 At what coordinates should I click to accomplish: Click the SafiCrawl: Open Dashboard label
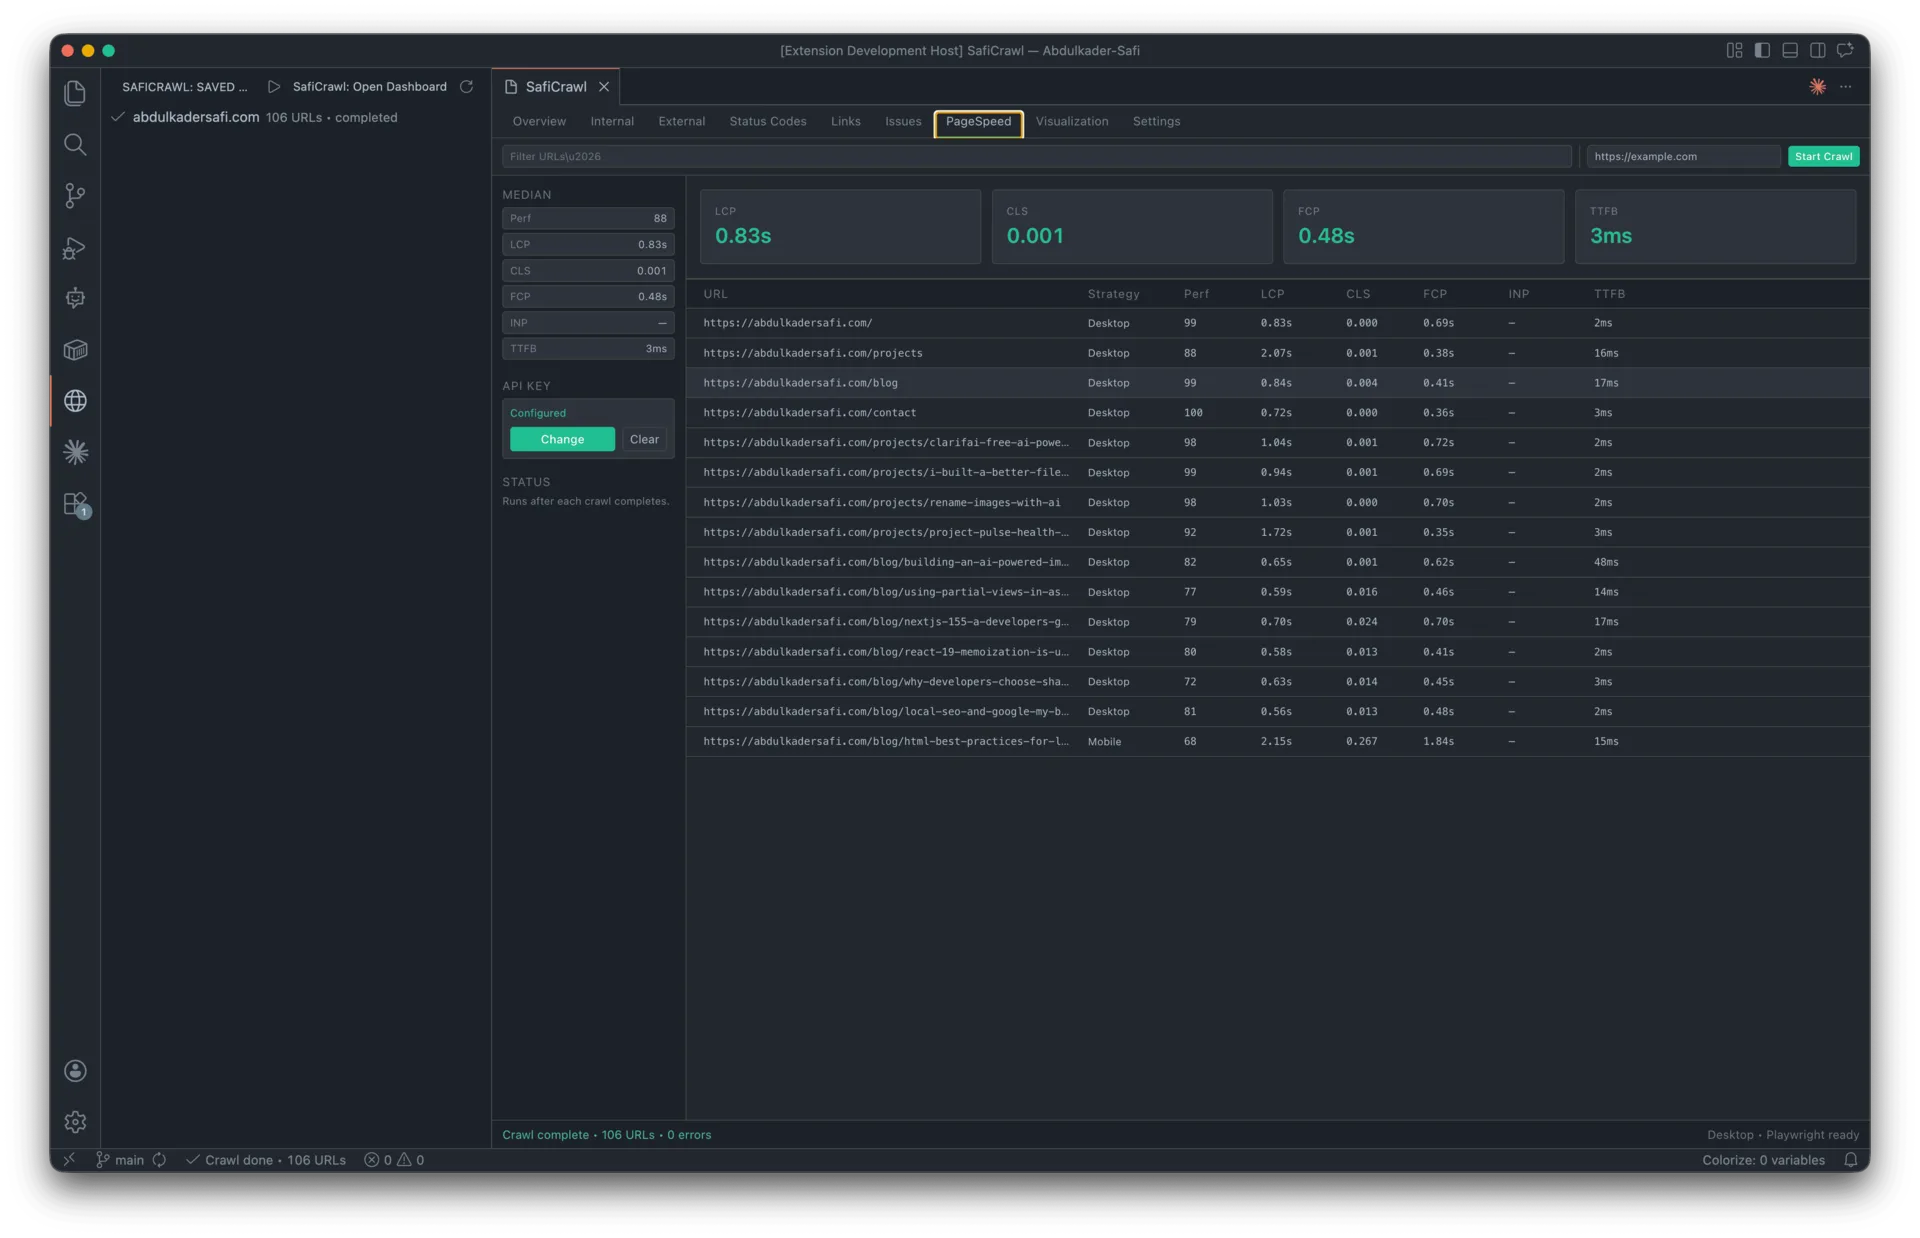pos(369,87)
